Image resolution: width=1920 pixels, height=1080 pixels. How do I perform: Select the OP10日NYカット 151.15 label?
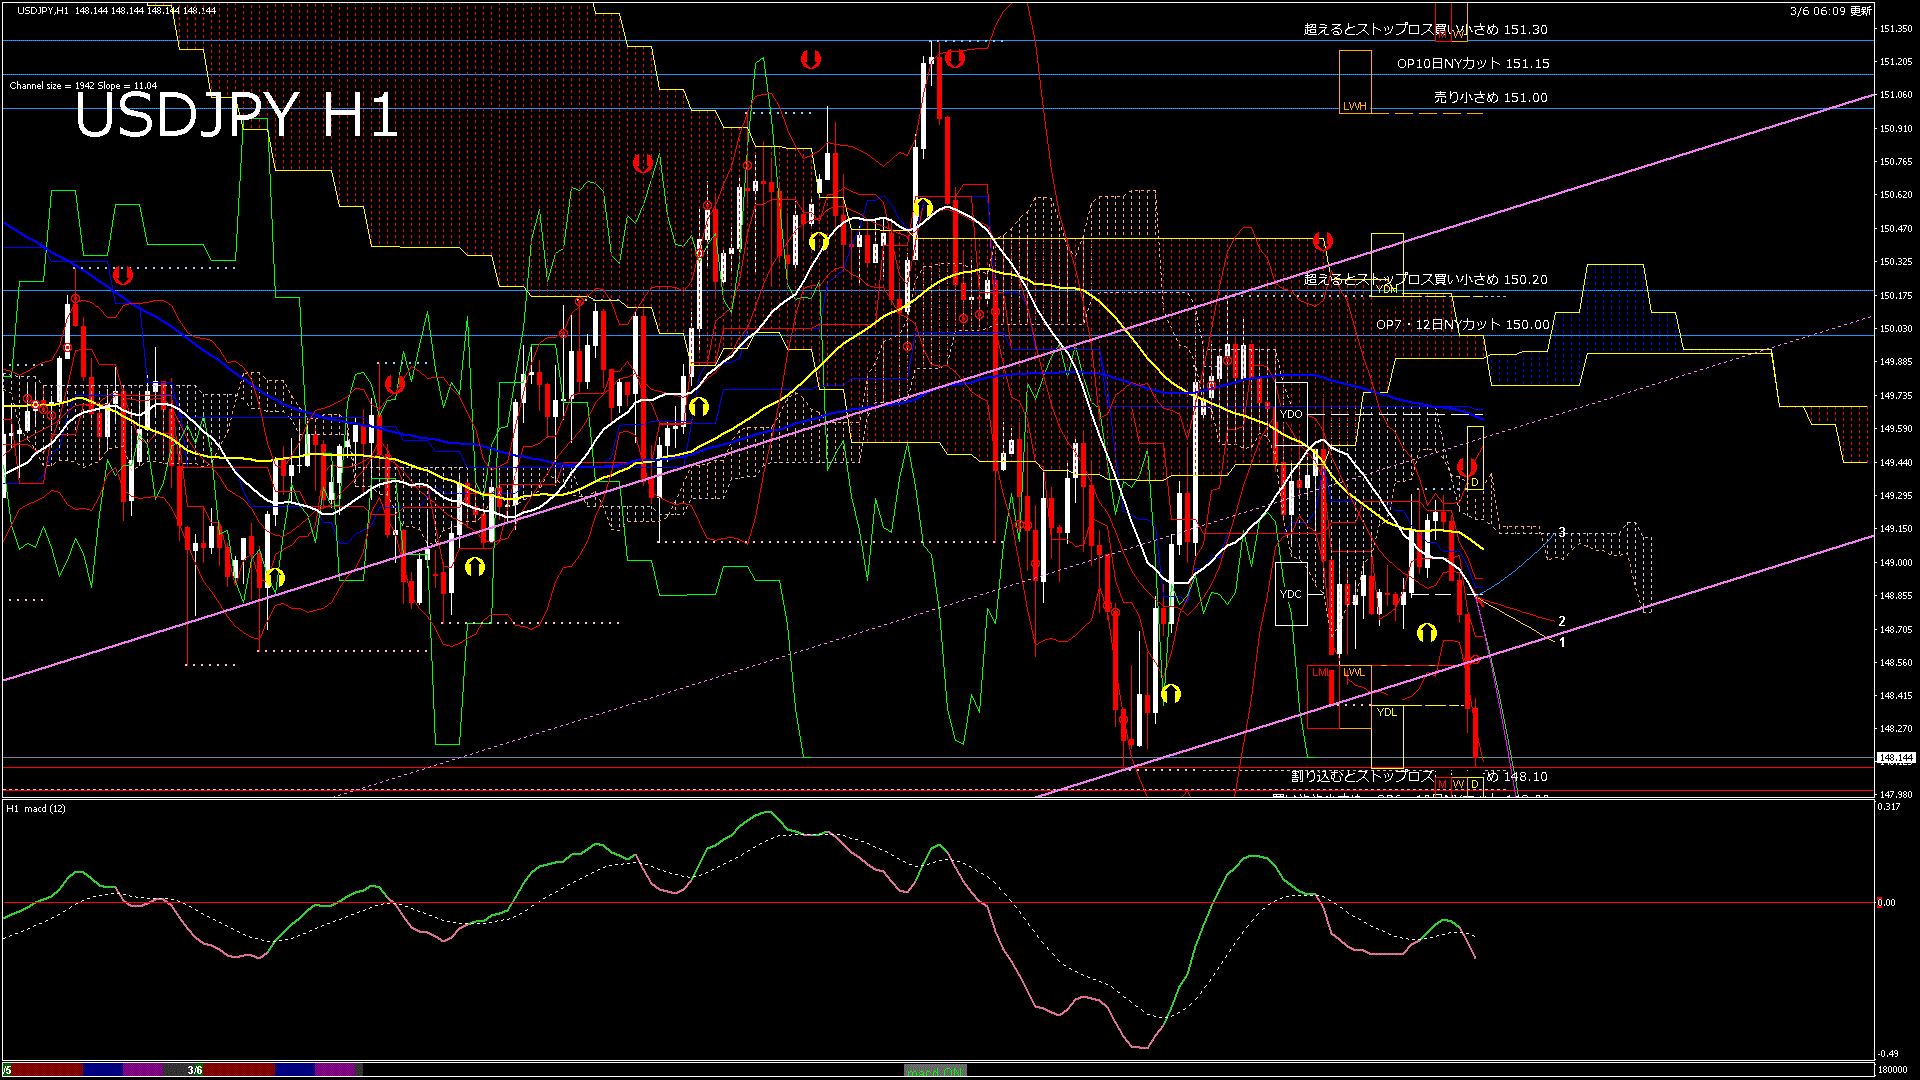1472,63
